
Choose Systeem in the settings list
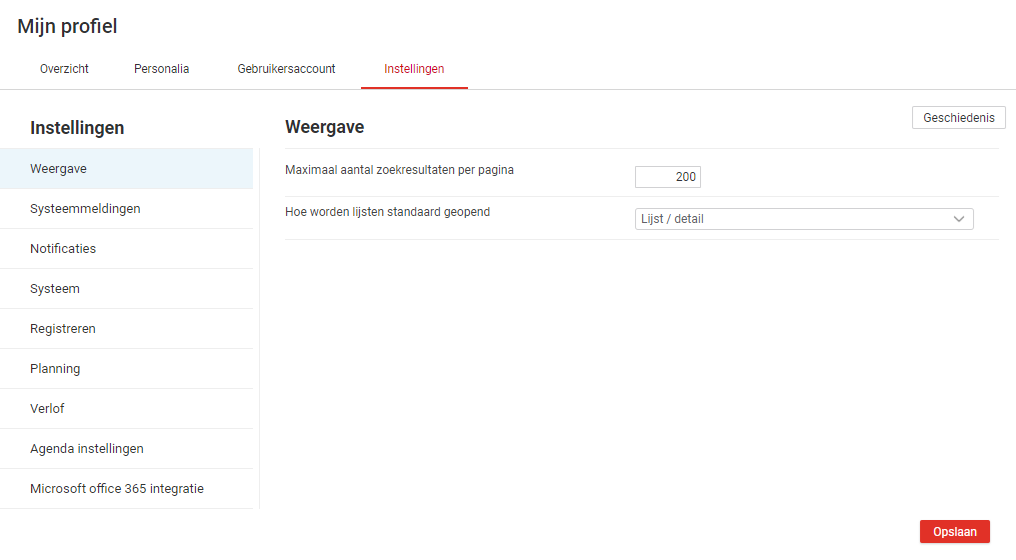pyautogui.click(x=55, y=289)
